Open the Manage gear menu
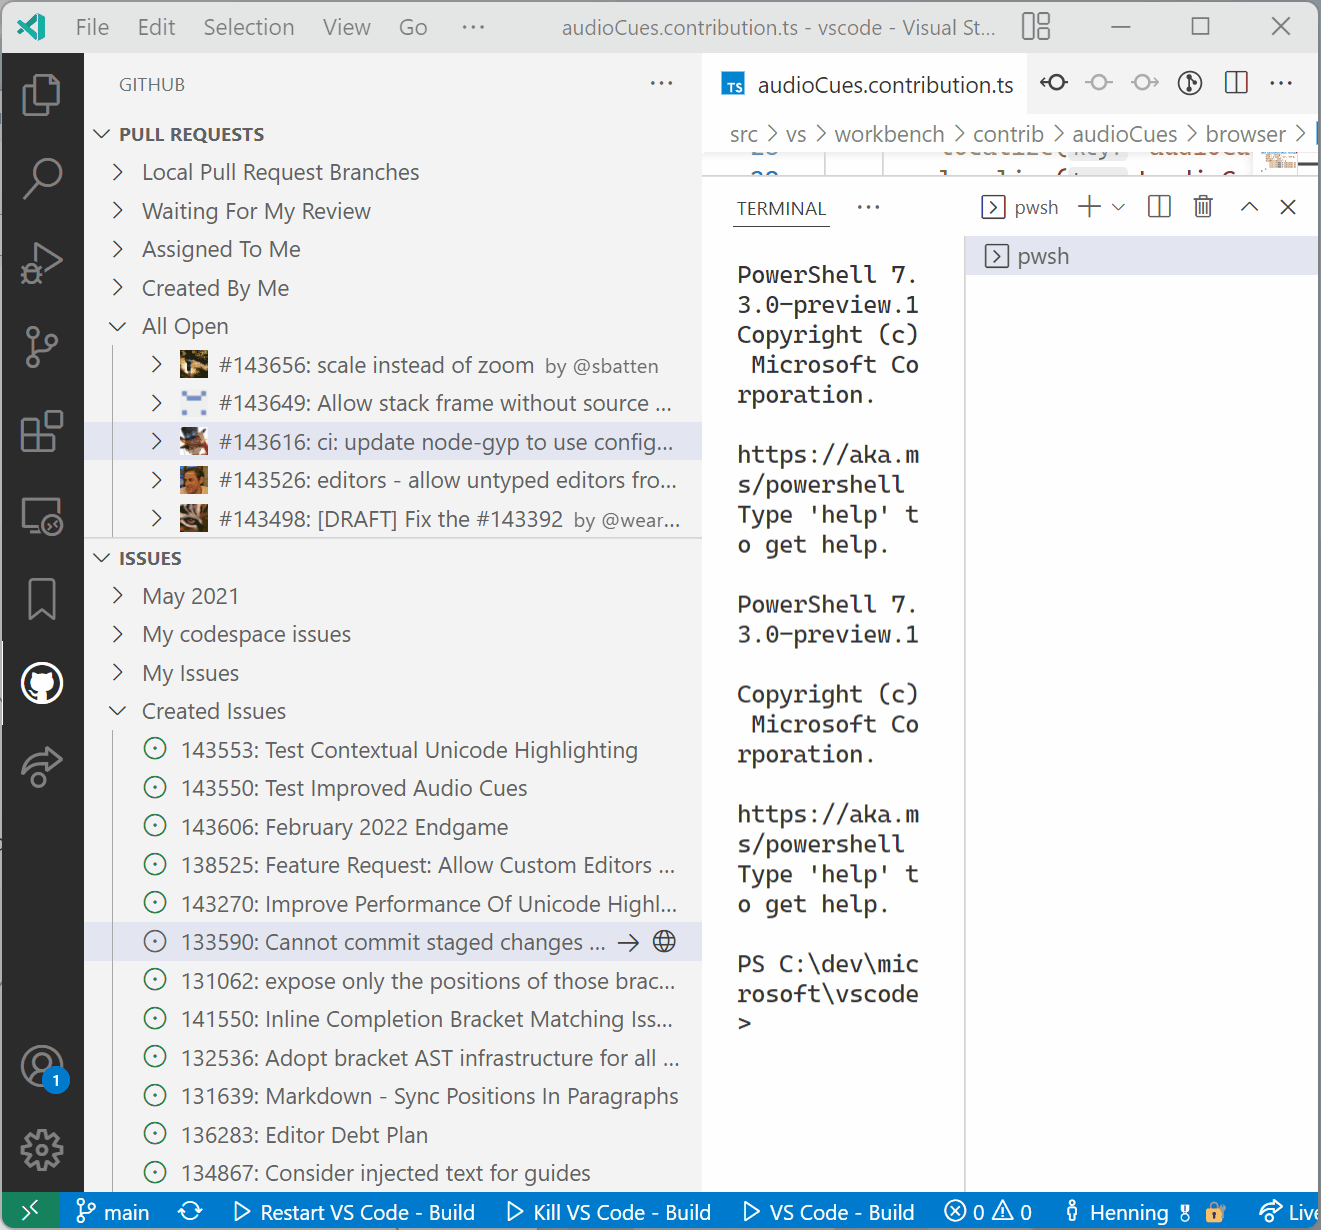 (x=41, y=1150)
